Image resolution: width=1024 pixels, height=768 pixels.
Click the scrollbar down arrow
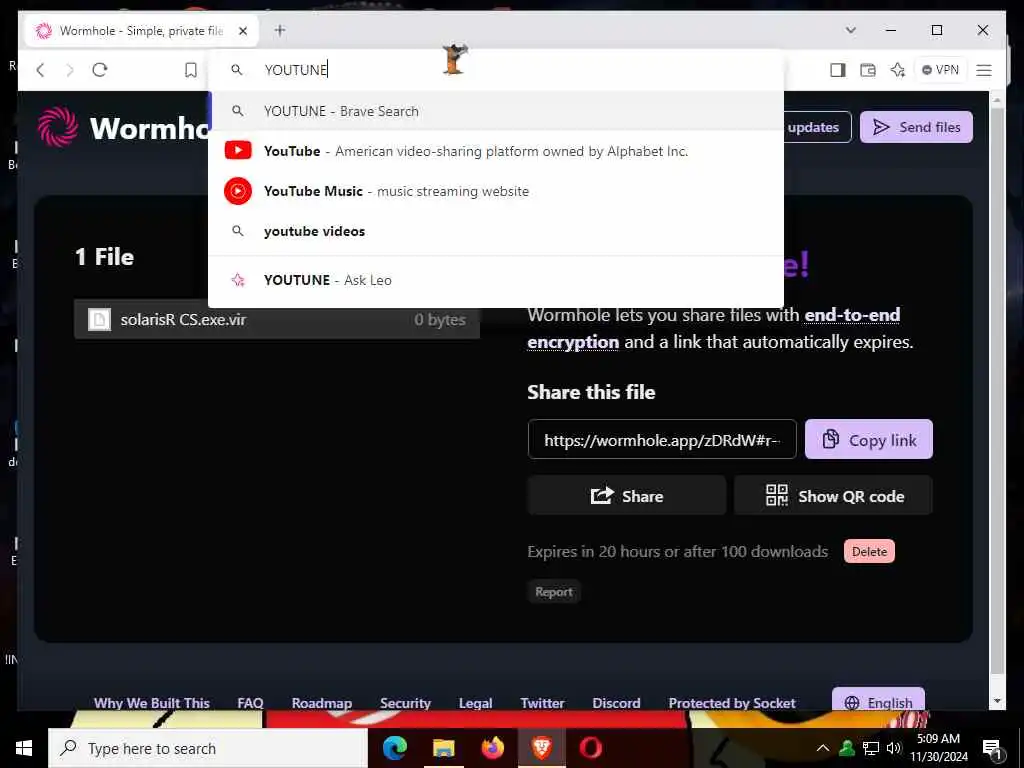(997, 701)
